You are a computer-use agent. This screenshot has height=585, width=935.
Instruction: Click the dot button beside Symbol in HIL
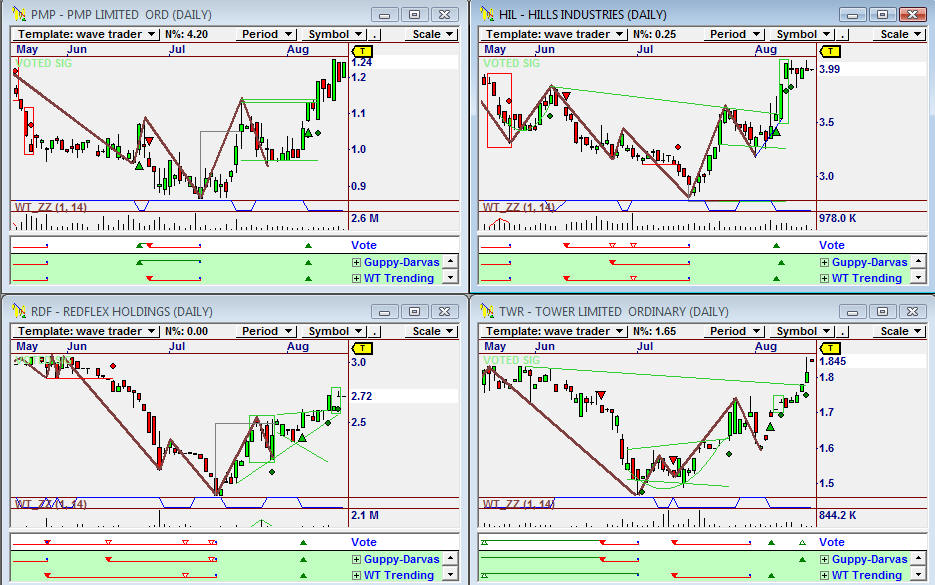click(843, 34)
